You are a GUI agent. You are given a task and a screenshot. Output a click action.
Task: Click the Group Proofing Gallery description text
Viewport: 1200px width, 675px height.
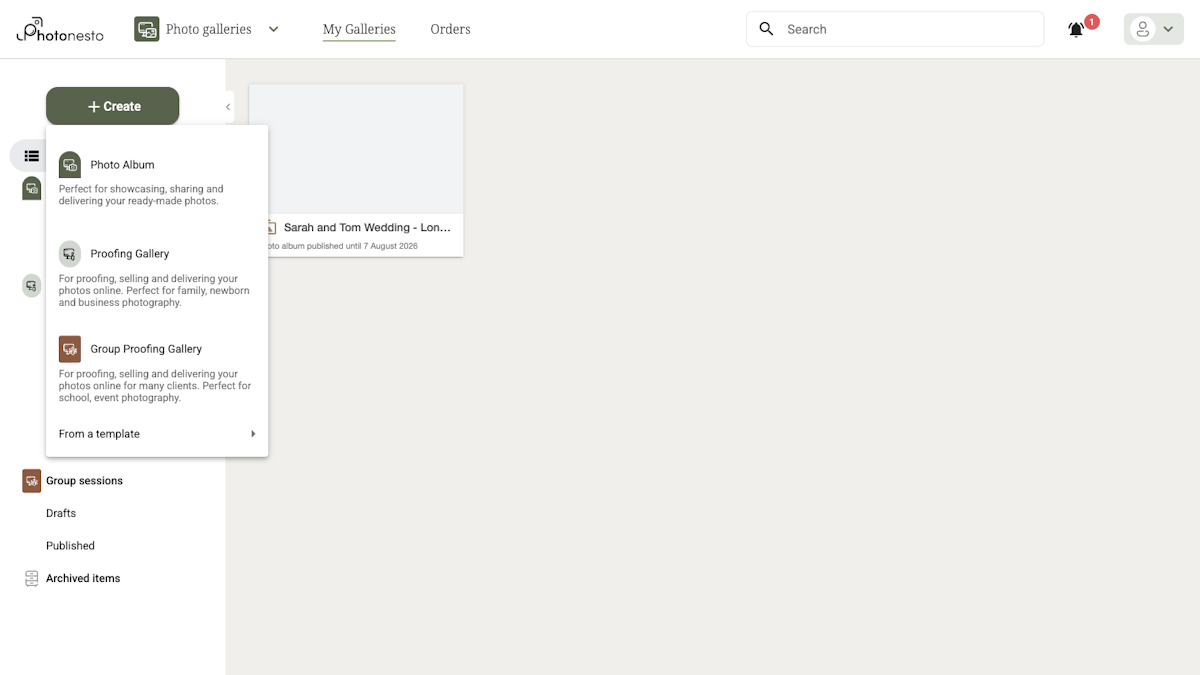(x=155, y=386)
